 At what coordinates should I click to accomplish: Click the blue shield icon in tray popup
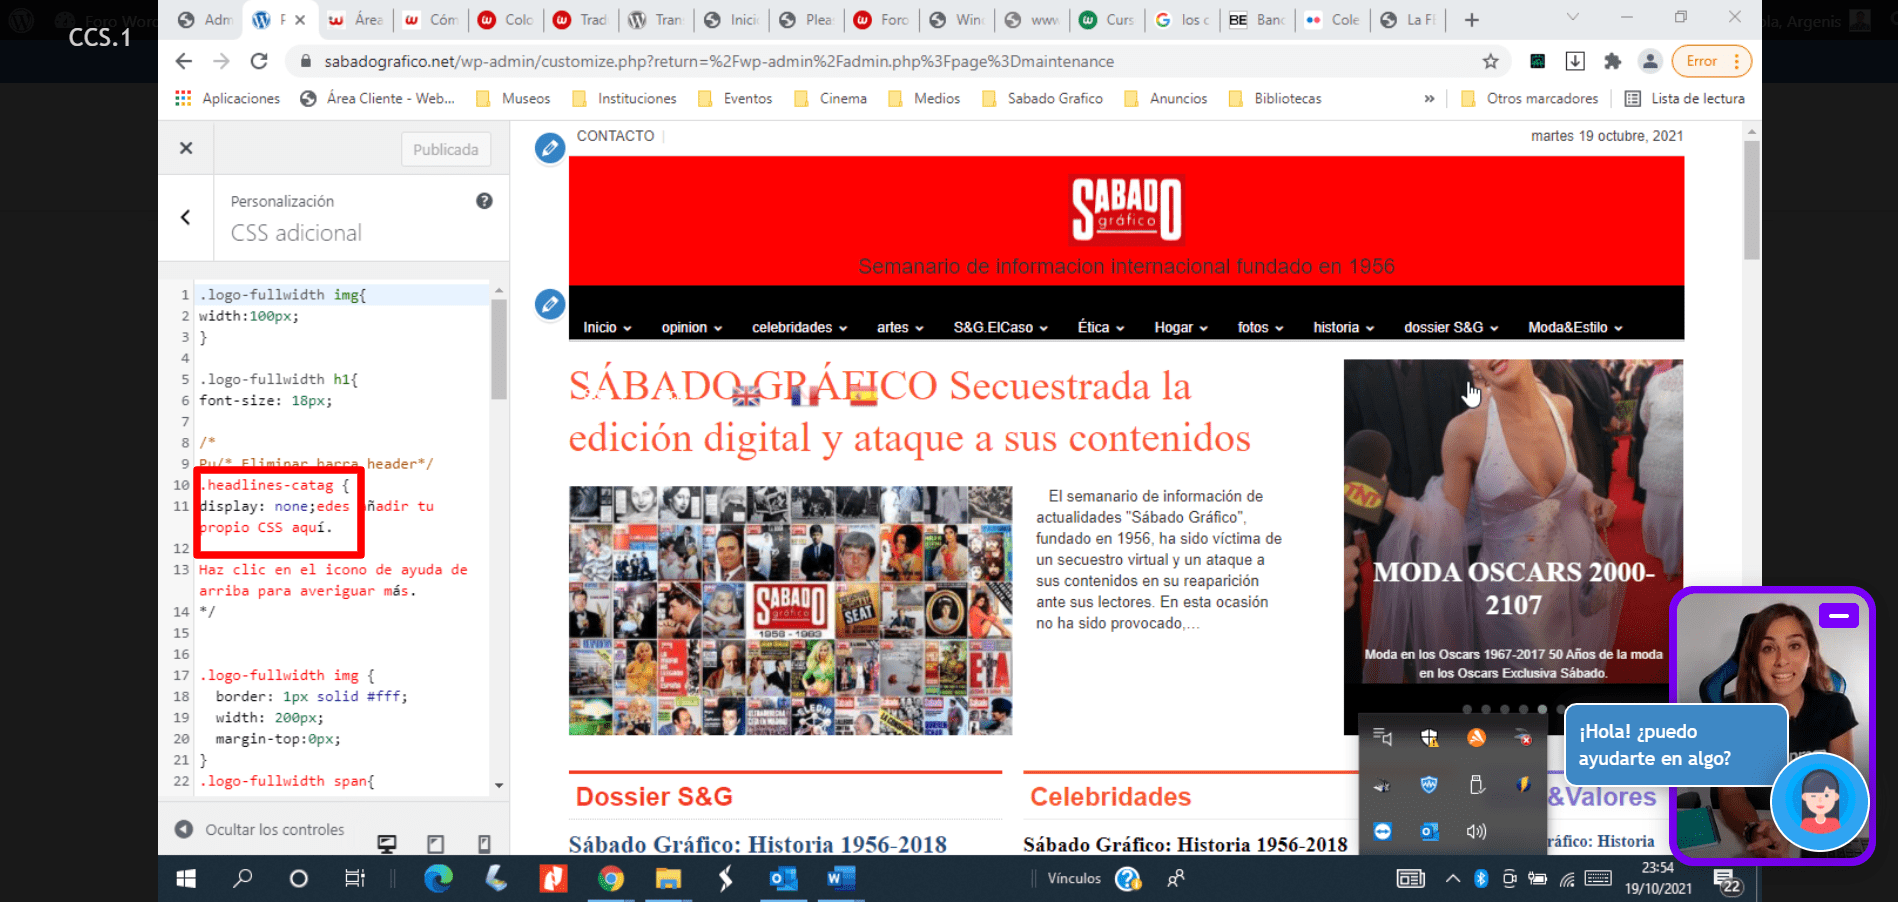(1429, 785)
